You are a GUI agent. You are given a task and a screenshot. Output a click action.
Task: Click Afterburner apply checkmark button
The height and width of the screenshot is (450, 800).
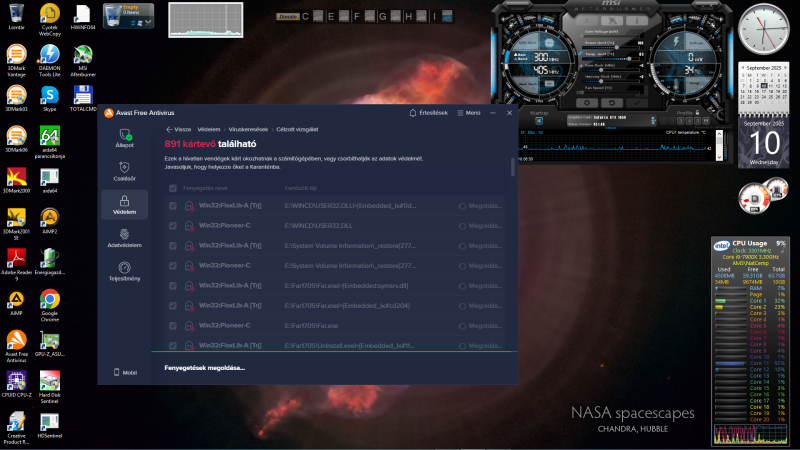[636, 103]
